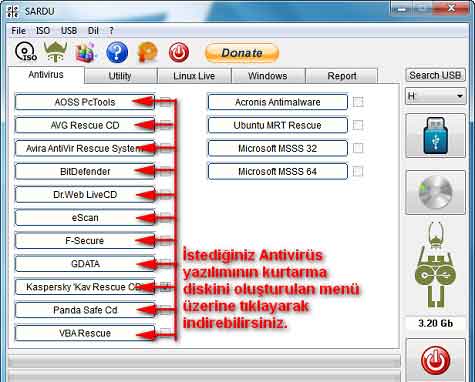Click the eScan button
Image resolution: width=475 pixels, height=382 pixels.
coord(85,218)
